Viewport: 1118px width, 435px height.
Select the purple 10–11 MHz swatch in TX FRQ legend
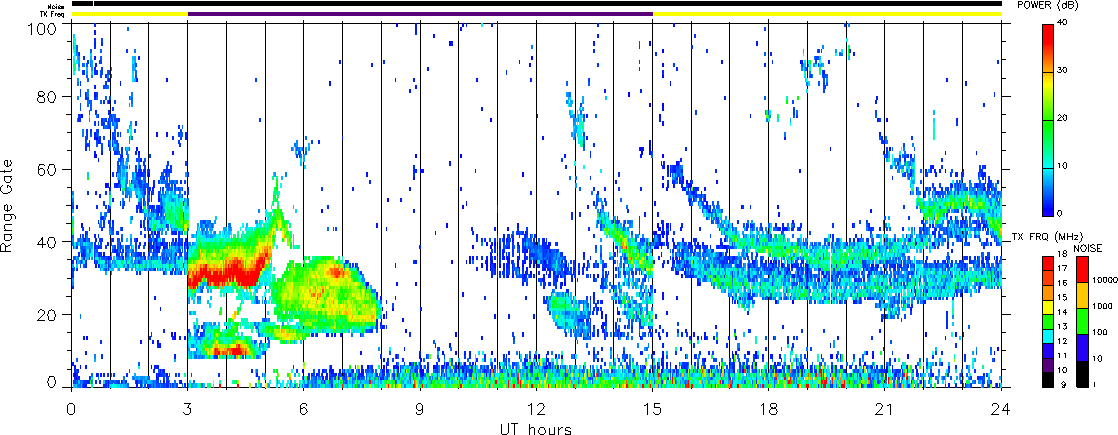pos(1047,364)
